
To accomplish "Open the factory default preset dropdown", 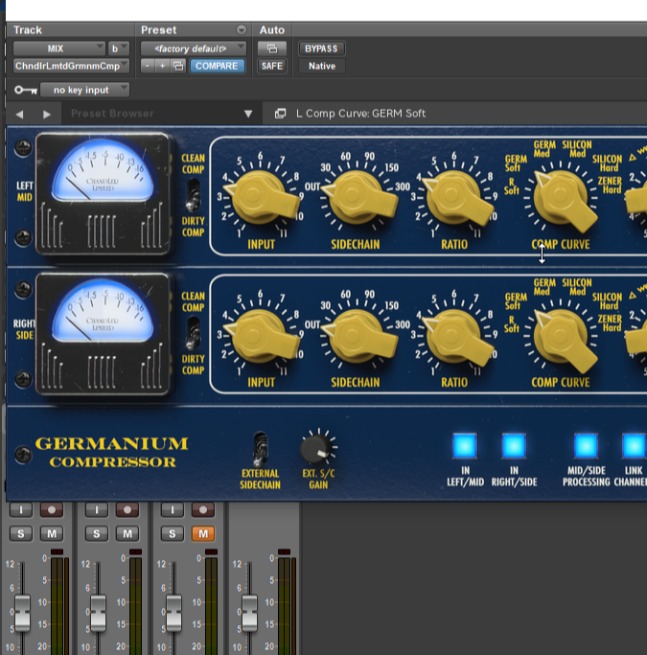I will tap(193, 48).
